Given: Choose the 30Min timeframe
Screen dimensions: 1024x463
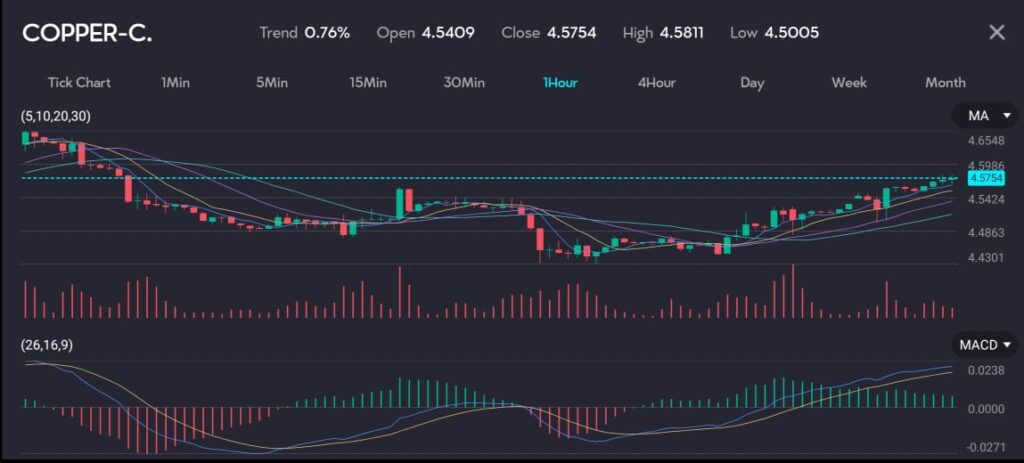Looking at the screenshot, I should pos(464,82).
